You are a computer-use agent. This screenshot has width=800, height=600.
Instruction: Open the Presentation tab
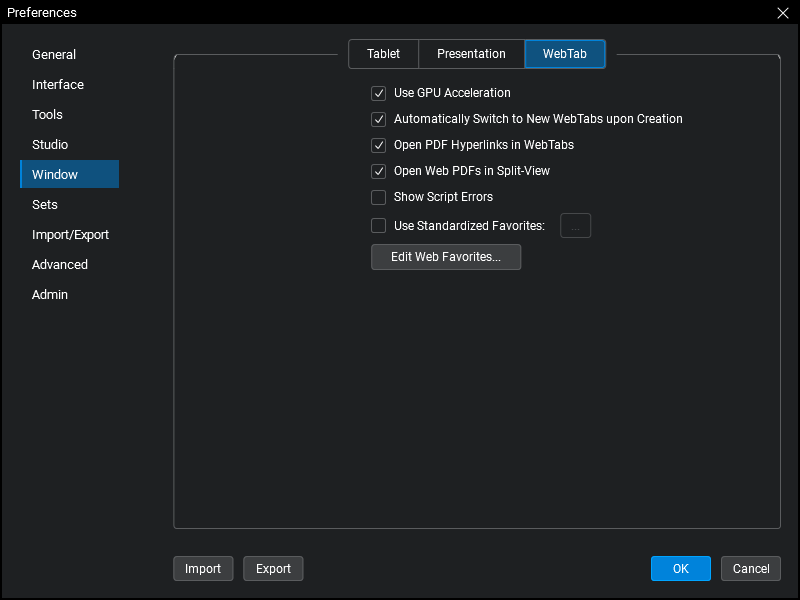tap(471, 53)
